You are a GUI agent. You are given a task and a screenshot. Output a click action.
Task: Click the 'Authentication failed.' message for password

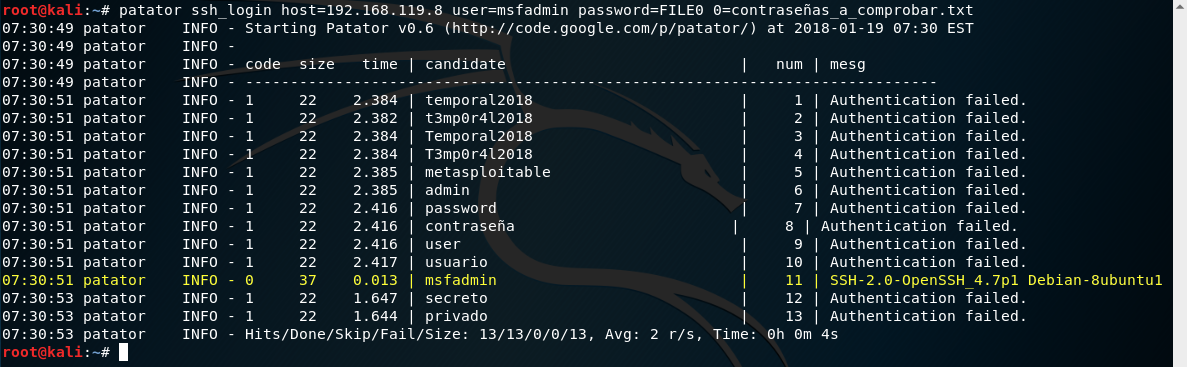pyautogui.click(x=928, y=208)
